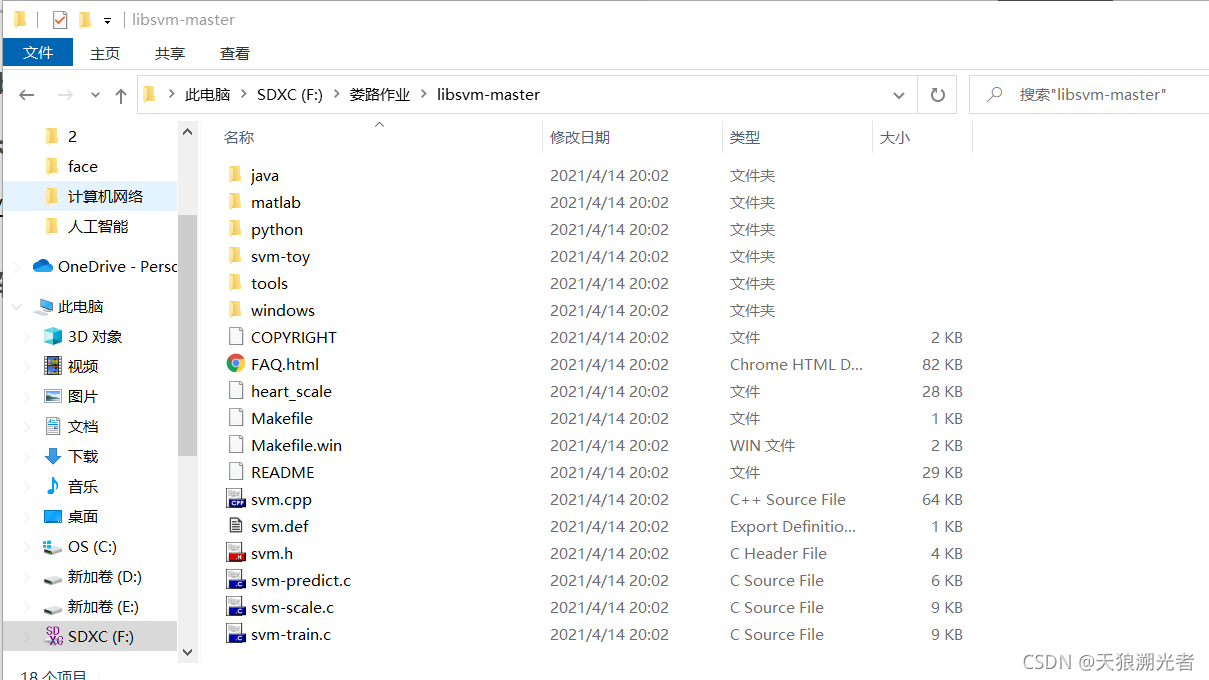
Task: Open the address bar history dropdown
Action: click(x=899, y=95)
